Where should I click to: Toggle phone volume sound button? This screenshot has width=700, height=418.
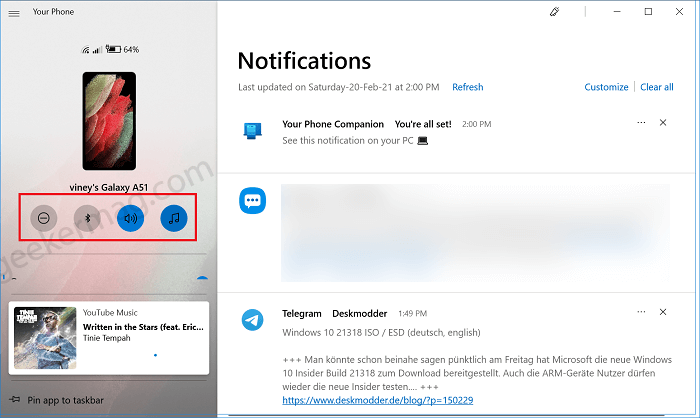pyautogui.click(x=130, y=218)
